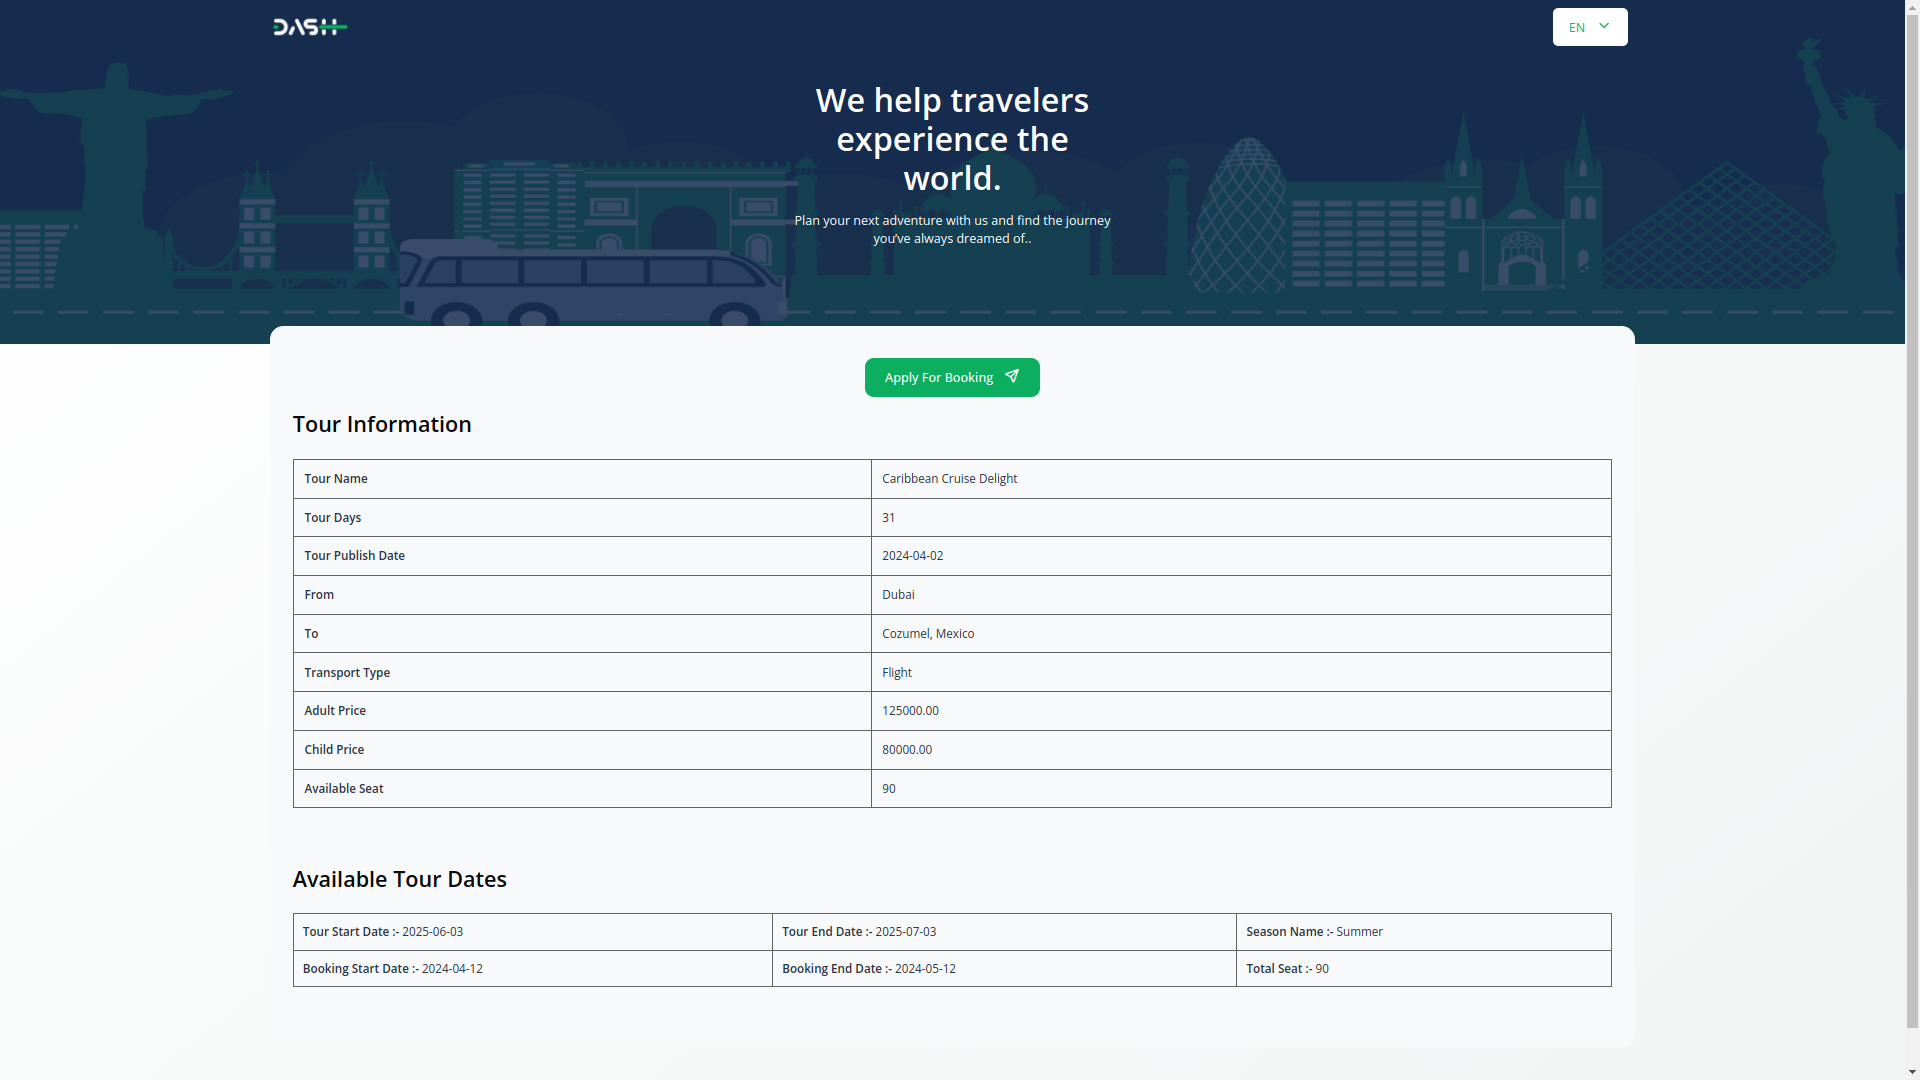The image size is (1920, 1080).
Task: Click the Apply For Booking button
Action: [951, 377]
